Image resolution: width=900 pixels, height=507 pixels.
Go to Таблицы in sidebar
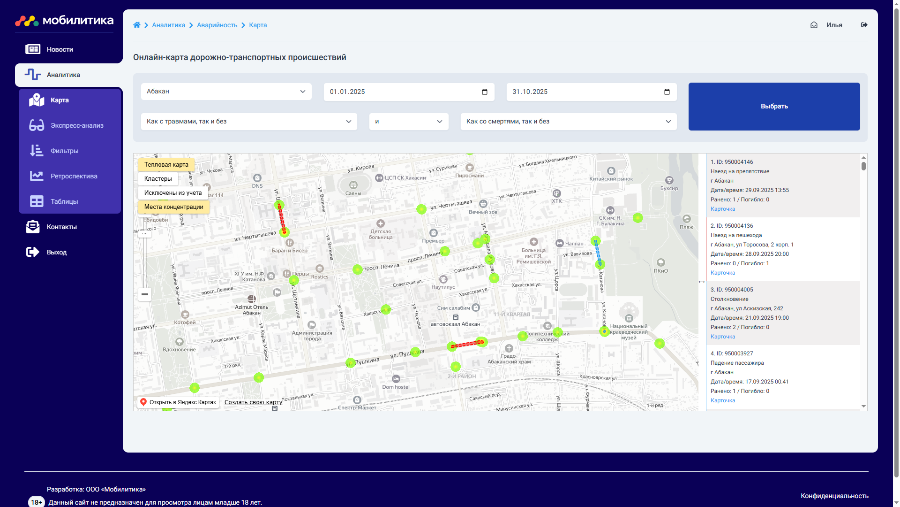coord(63,201)
